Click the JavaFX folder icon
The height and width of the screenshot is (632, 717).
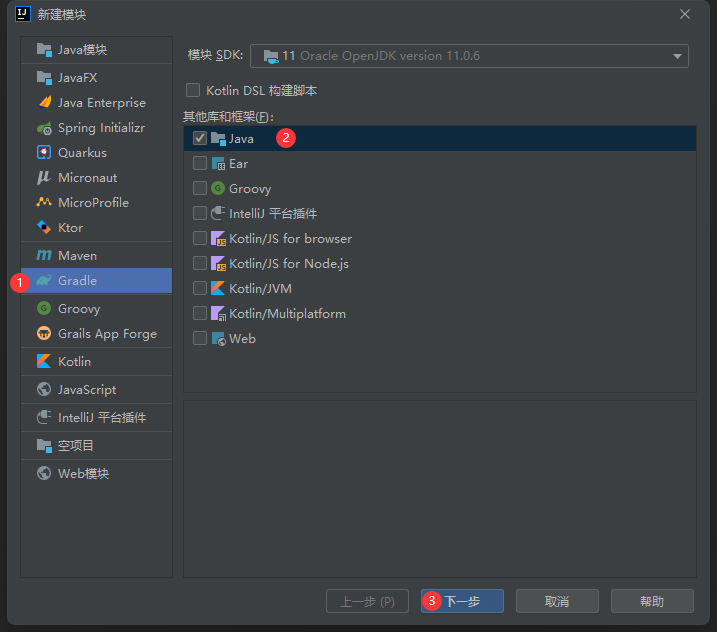coord(44,78)
